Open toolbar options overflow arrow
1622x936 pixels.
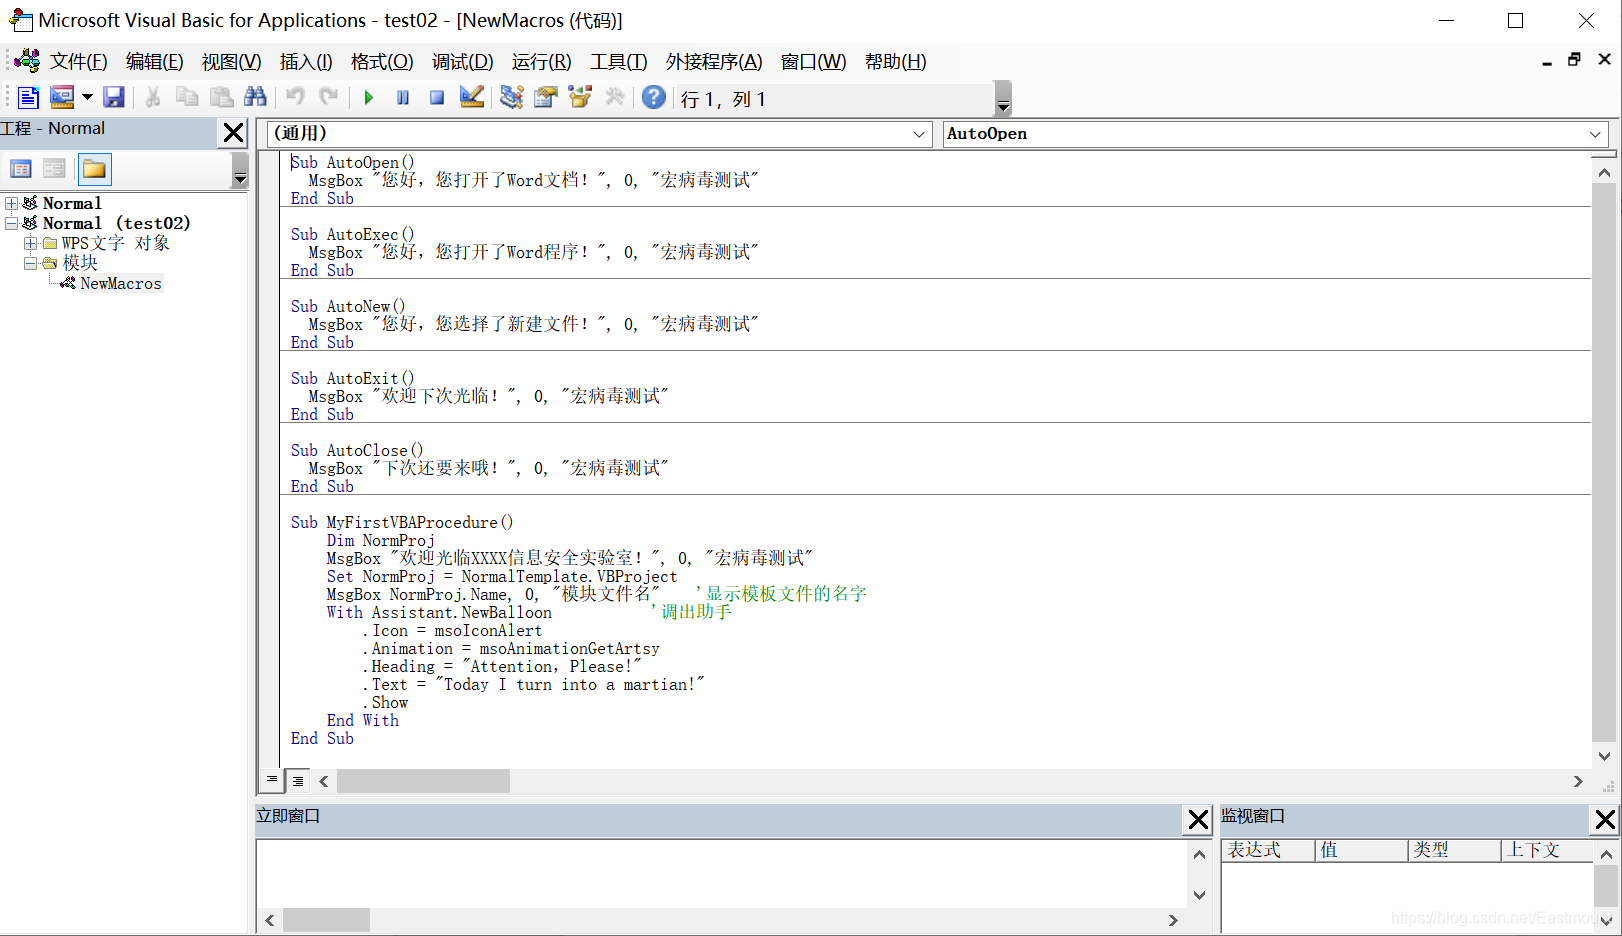pos(1003,99)
